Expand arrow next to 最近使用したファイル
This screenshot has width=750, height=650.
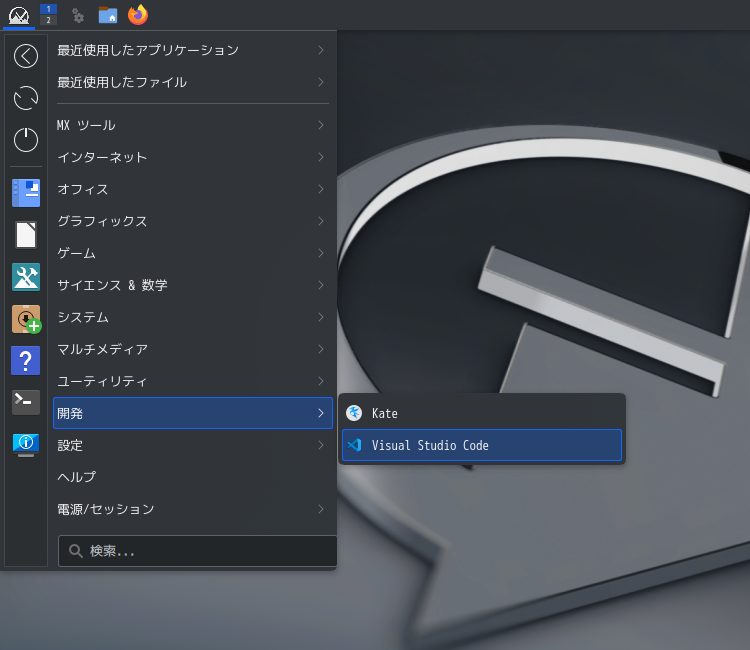[x=321, y=82]
